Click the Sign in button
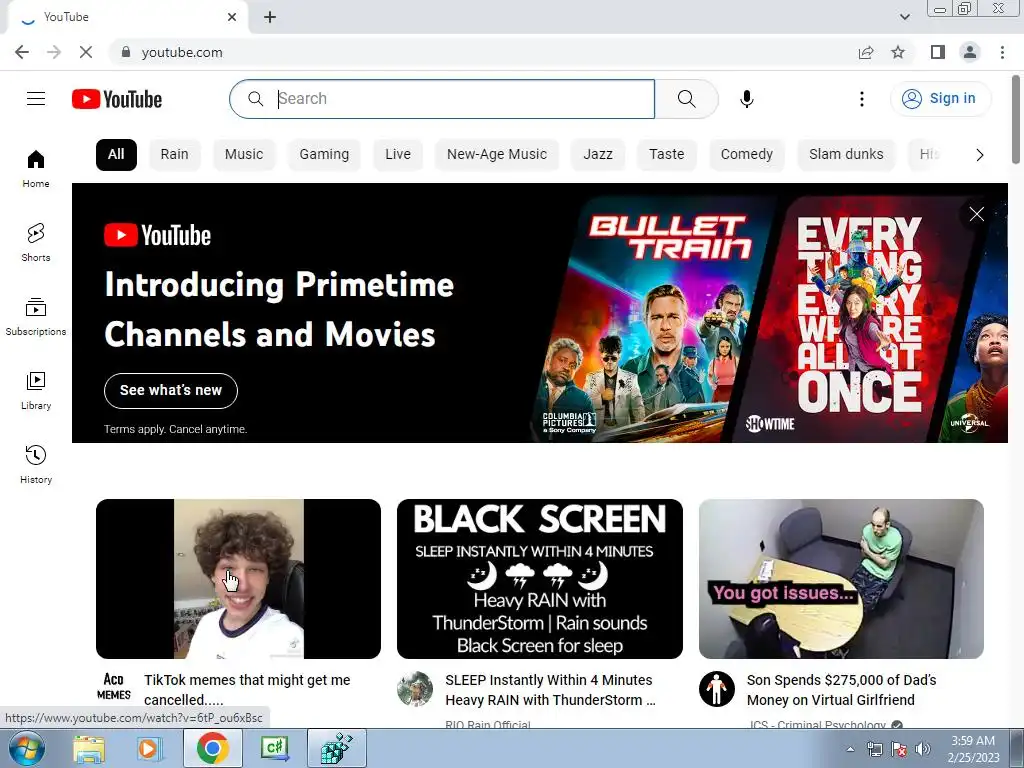 940,99
